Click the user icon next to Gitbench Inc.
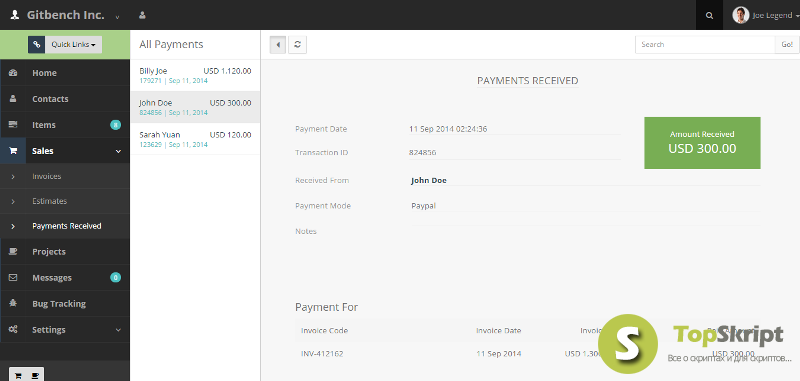Viewport: 800px width, 381px height. point(142,15)
